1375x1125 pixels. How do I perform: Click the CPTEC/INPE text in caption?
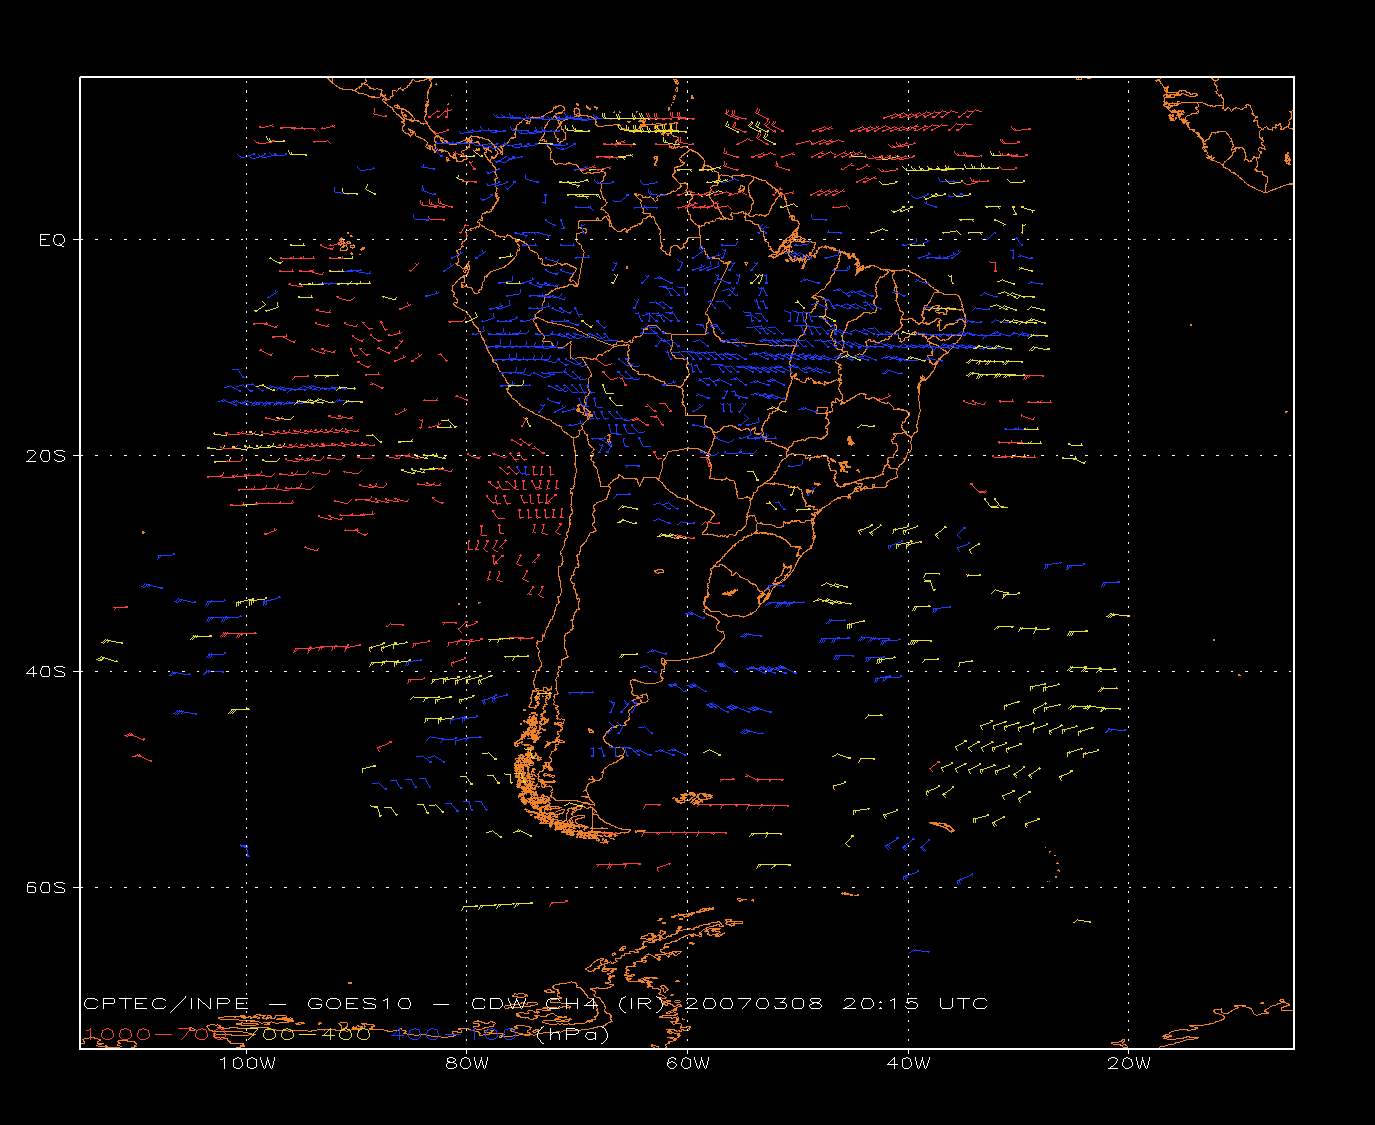pyautogui.click(x=166, y=1003)
